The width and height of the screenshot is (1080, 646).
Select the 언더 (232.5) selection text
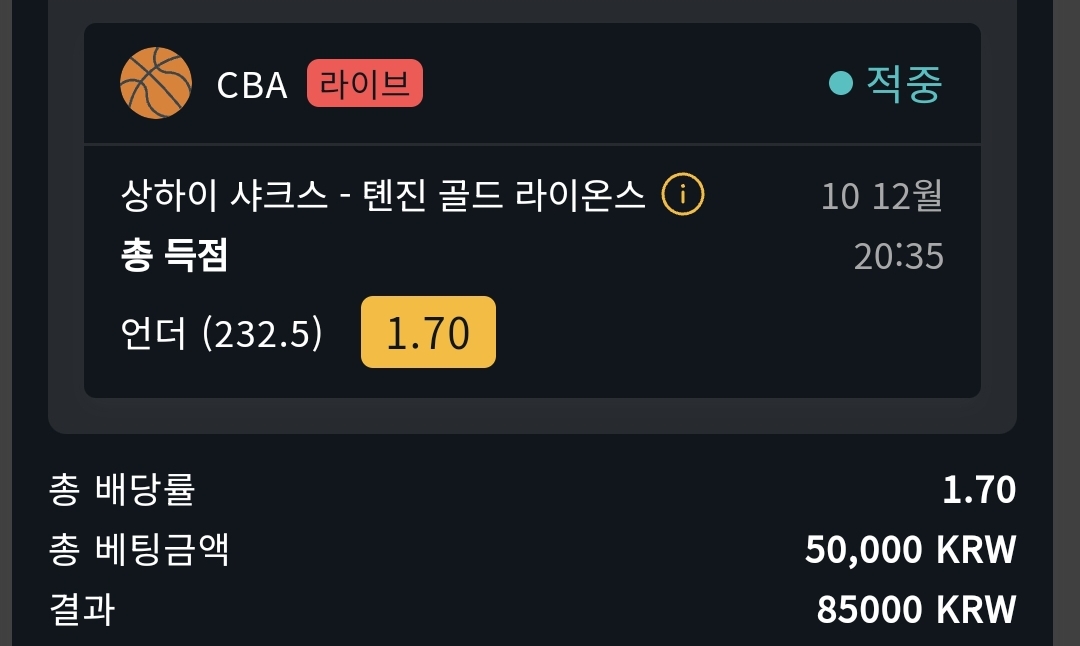tap(221, 333)
